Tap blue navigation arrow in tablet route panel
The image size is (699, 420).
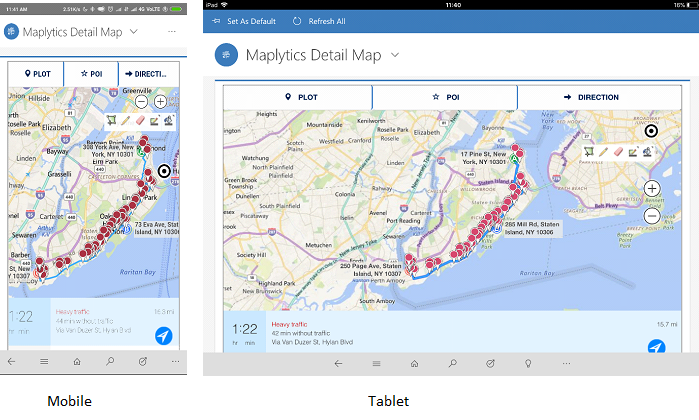[656, 346]
